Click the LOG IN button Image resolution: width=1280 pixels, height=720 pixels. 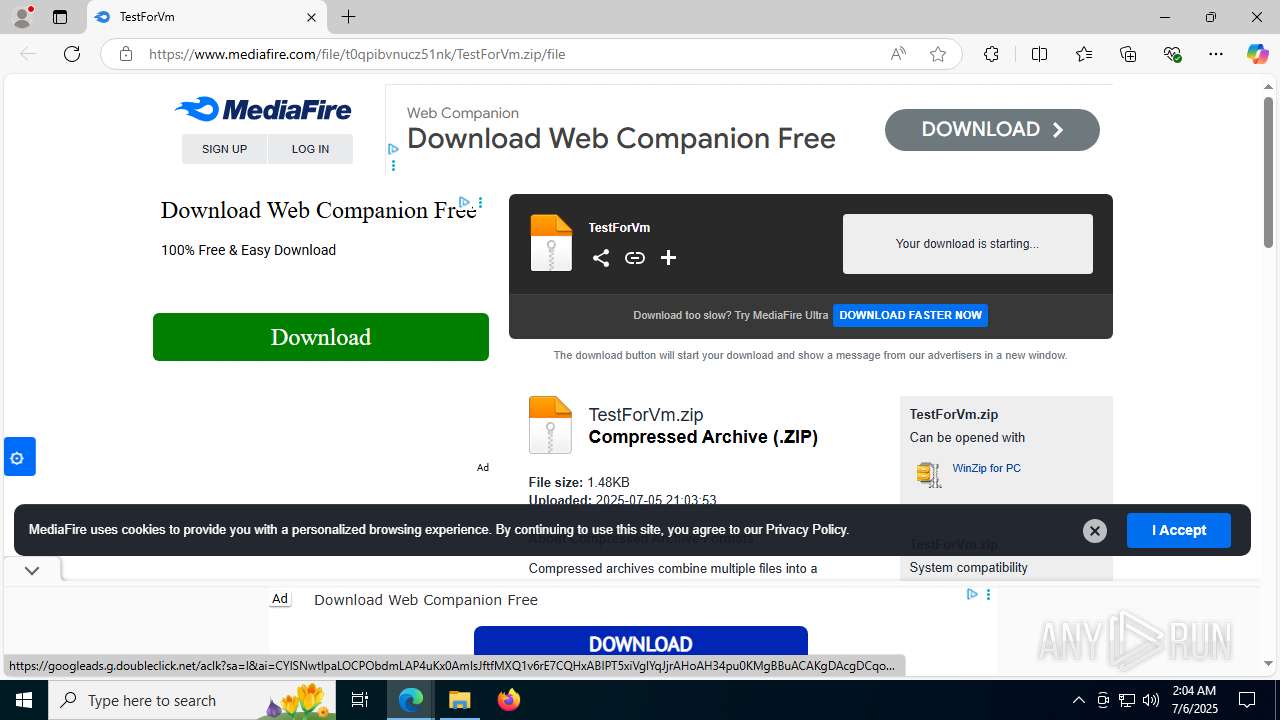[310, 149]
